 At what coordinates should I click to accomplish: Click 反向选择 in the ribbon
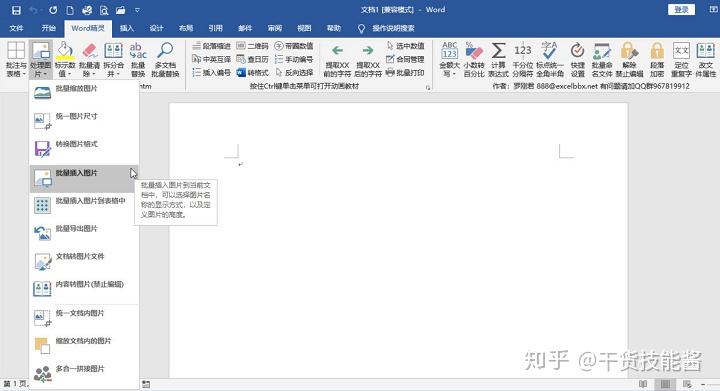pos(294,73)
